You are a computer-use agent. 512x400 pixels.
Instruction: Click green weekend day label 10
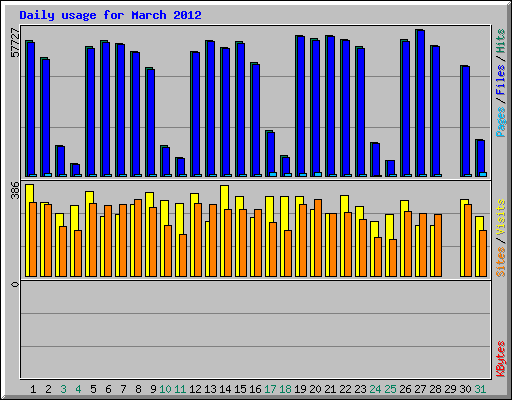point(165,389)
